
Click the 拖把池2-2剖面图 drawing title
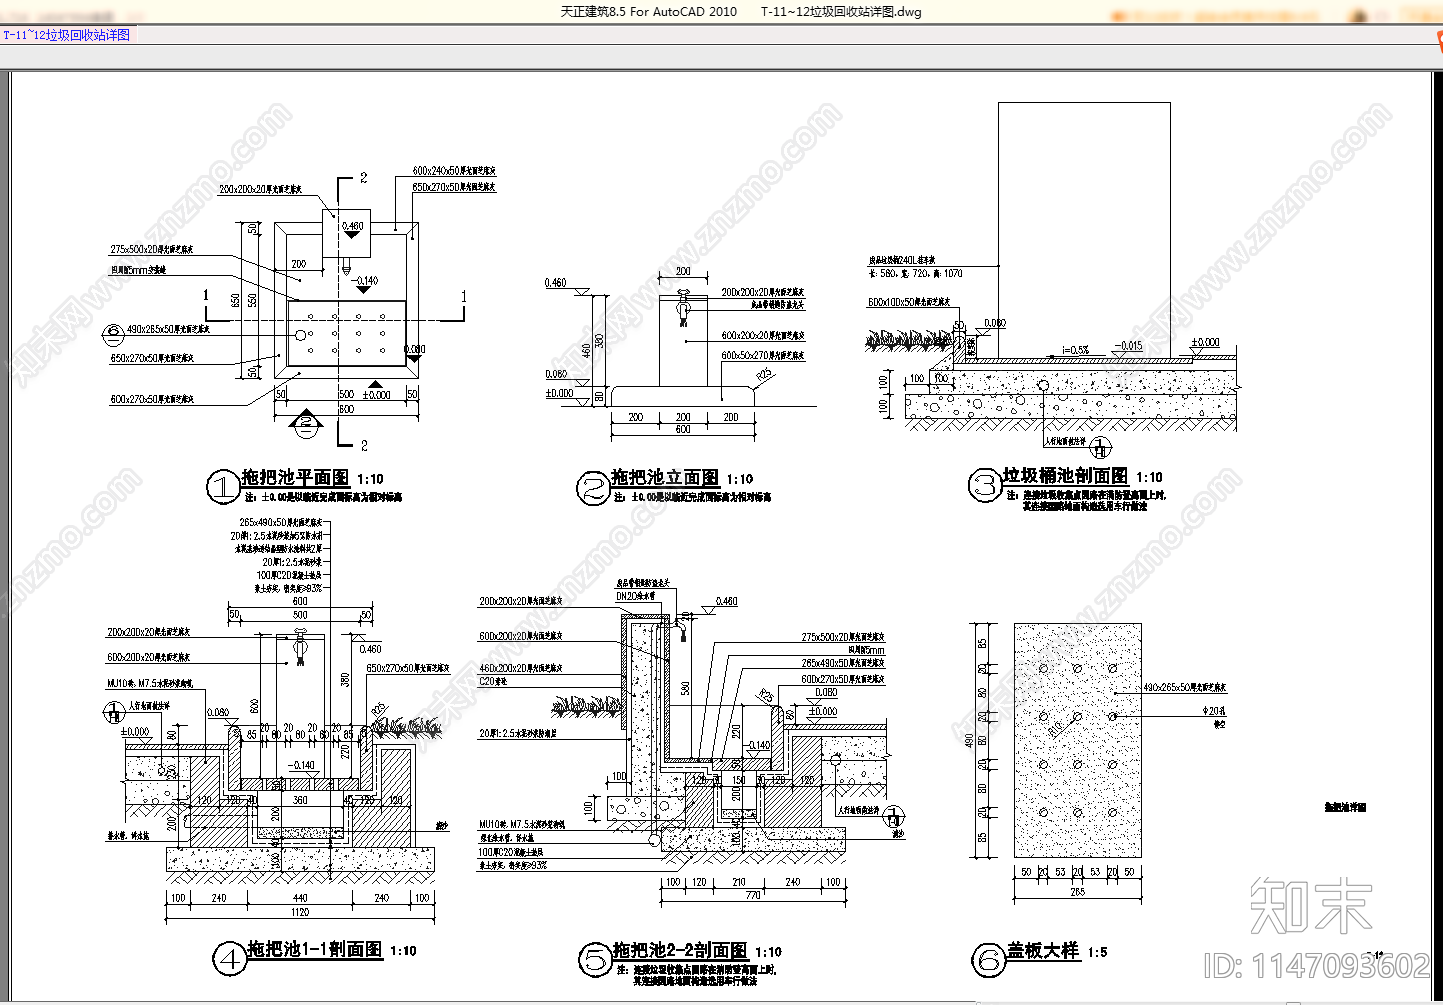(x=680, y=950)
